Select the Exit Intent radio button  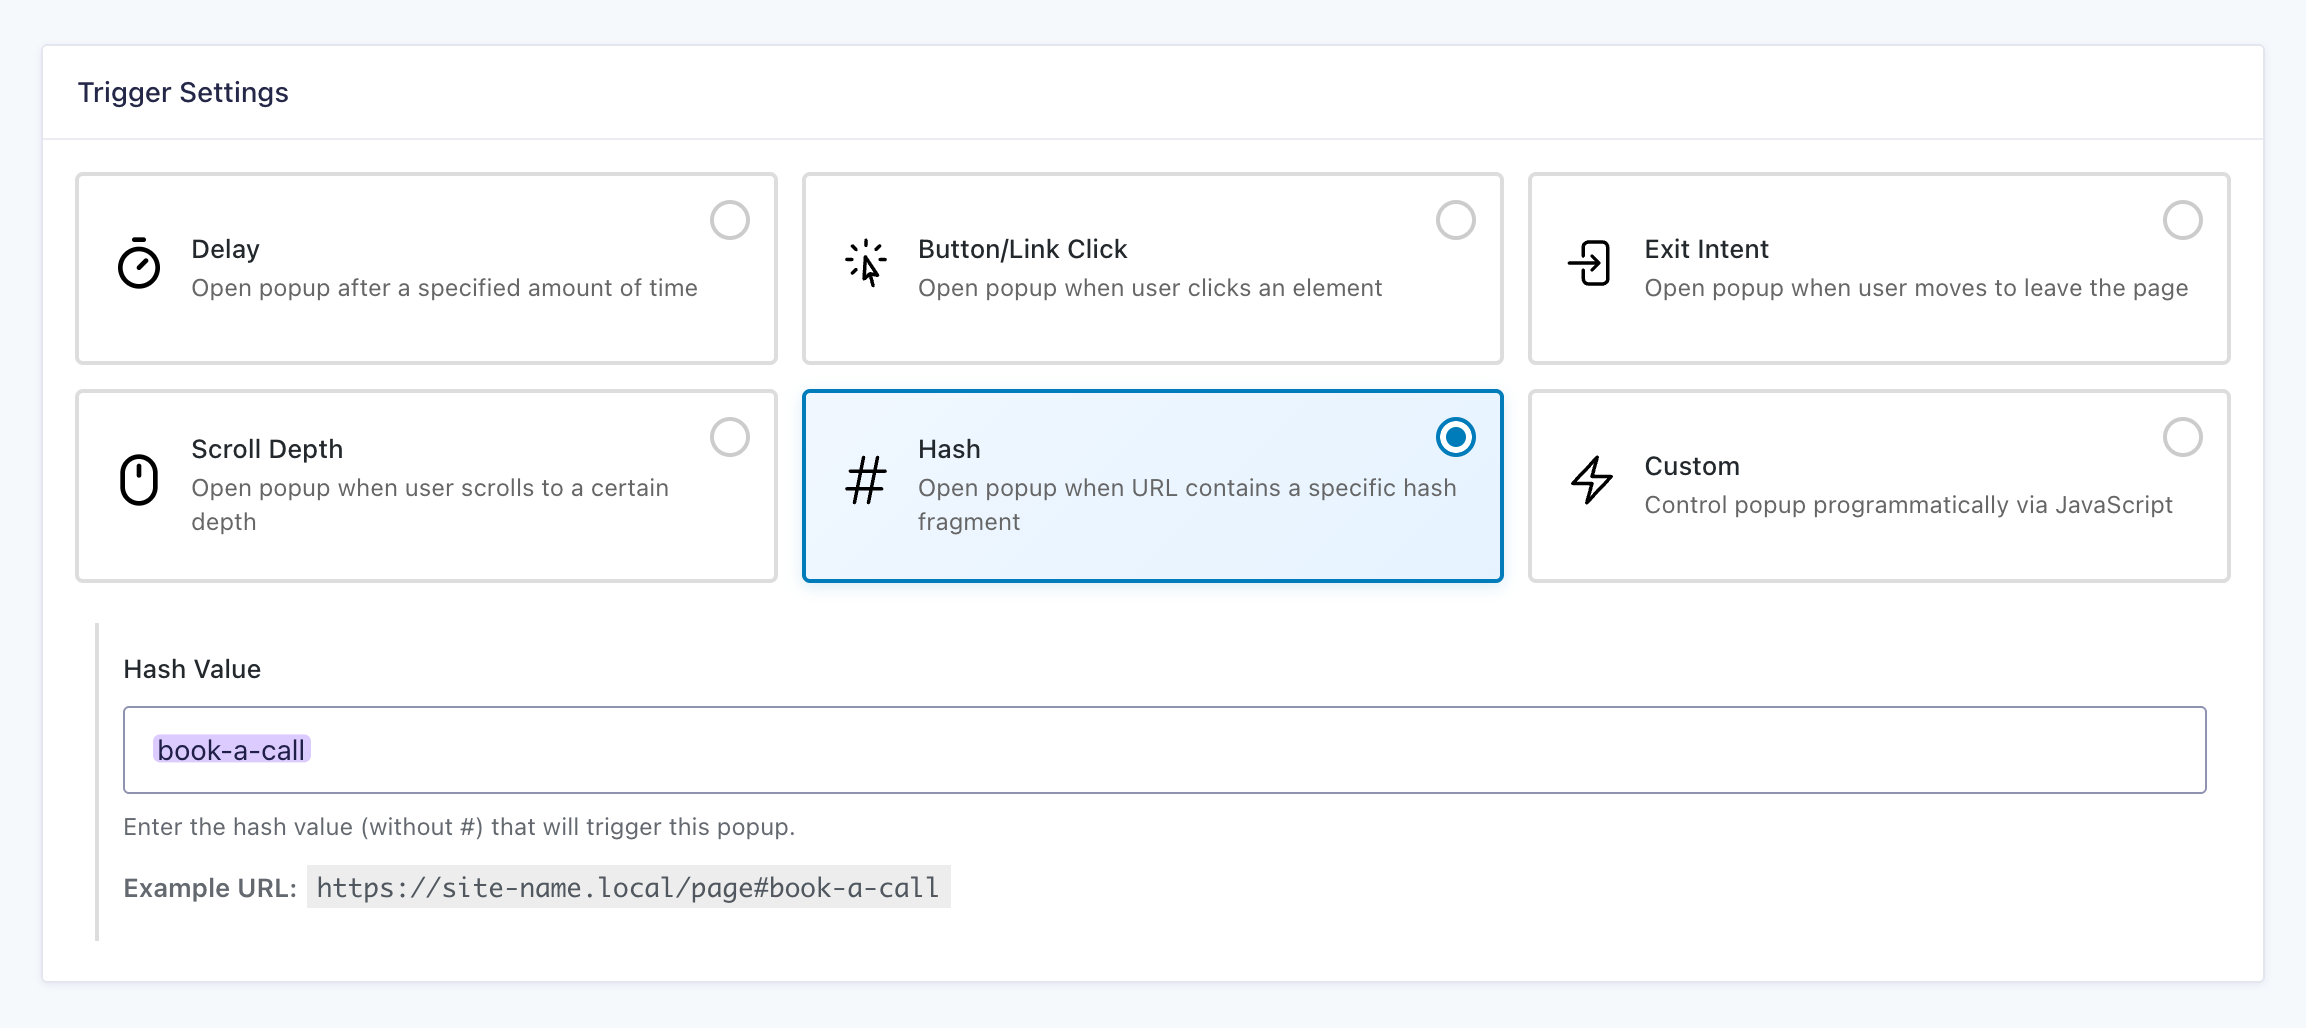(x=2182, y=220)
